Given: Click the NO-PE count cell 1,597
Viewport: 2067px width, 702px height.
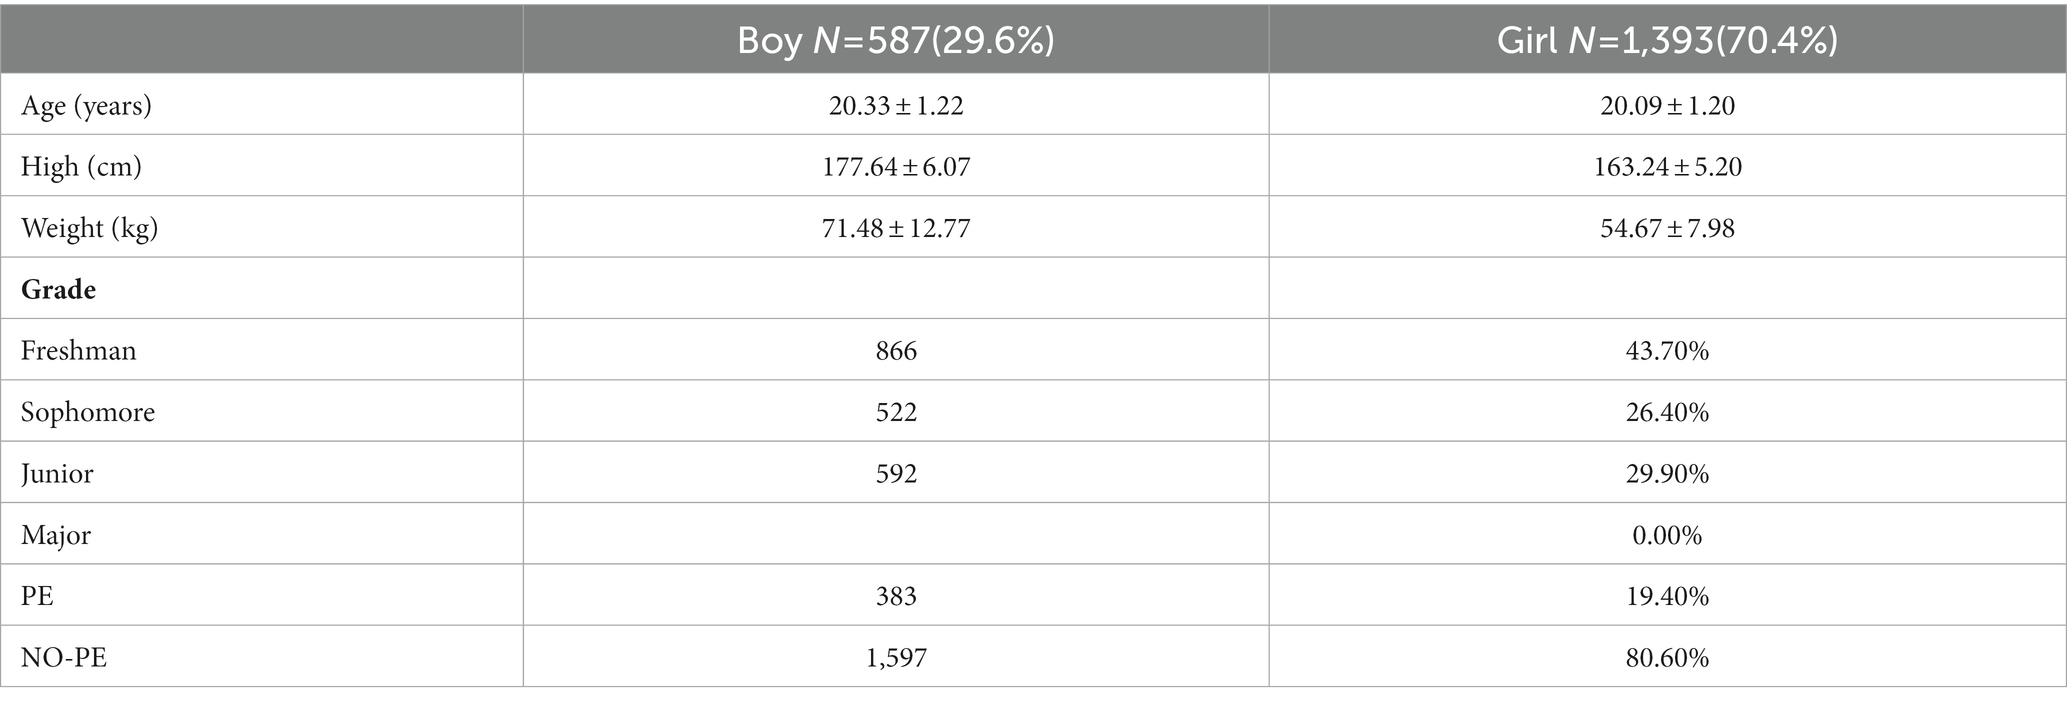Looking at the screenshot, I should [896, 658].
